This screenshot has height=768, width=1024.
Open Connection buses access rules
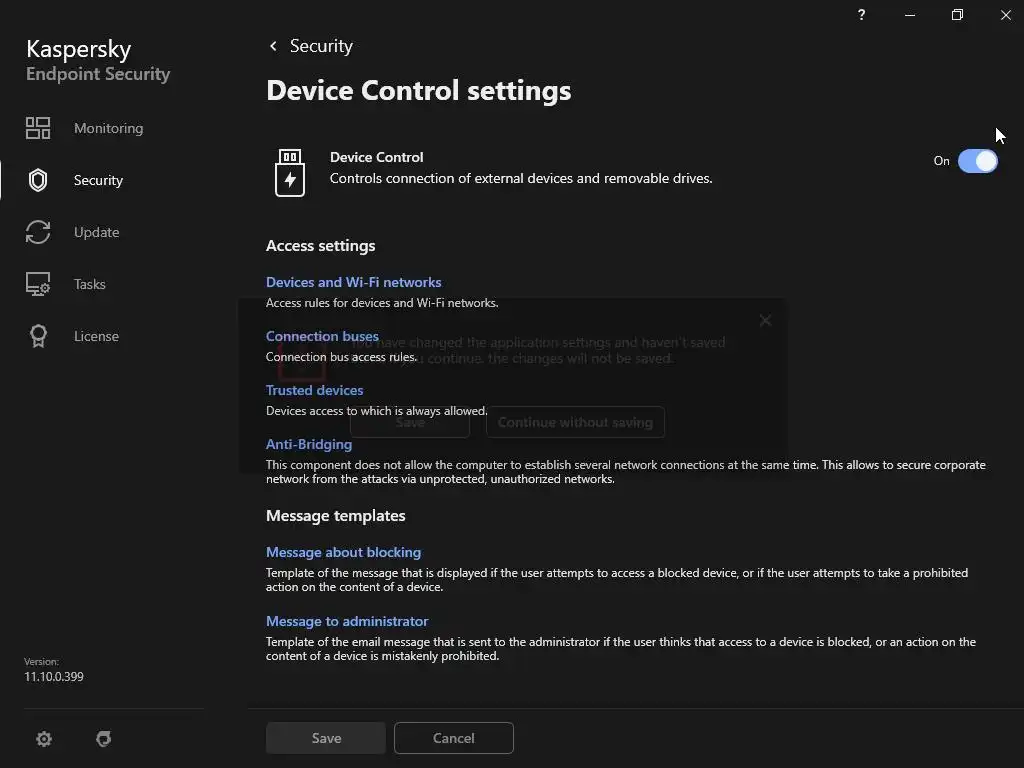(322, 336)
